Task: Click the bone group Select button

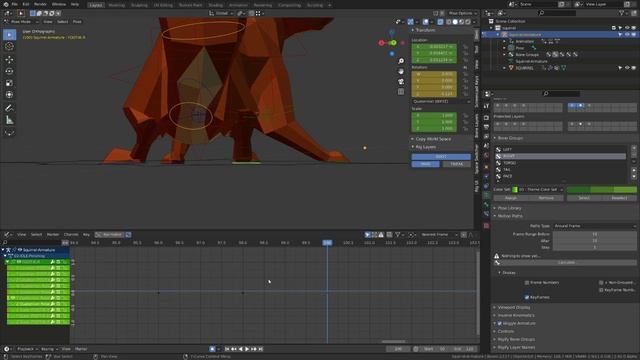Action: tap(584, 198)
